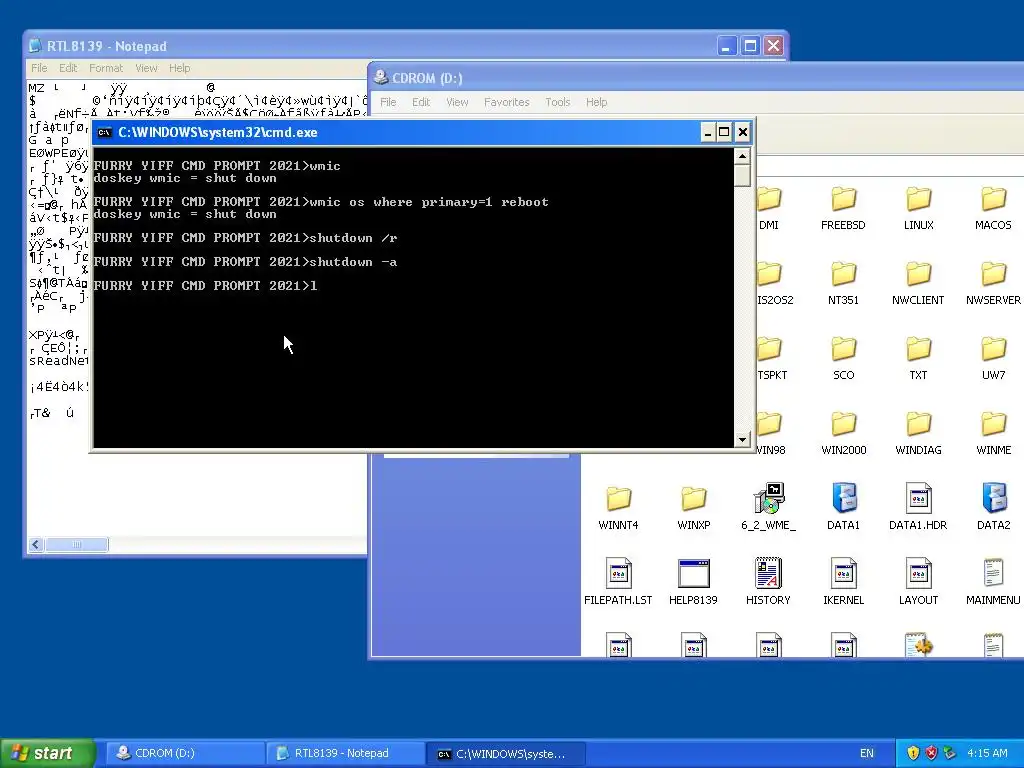1024x768 pixels.
Task: Open File menu in CDROM window
Action: click(x=388, y=102)
